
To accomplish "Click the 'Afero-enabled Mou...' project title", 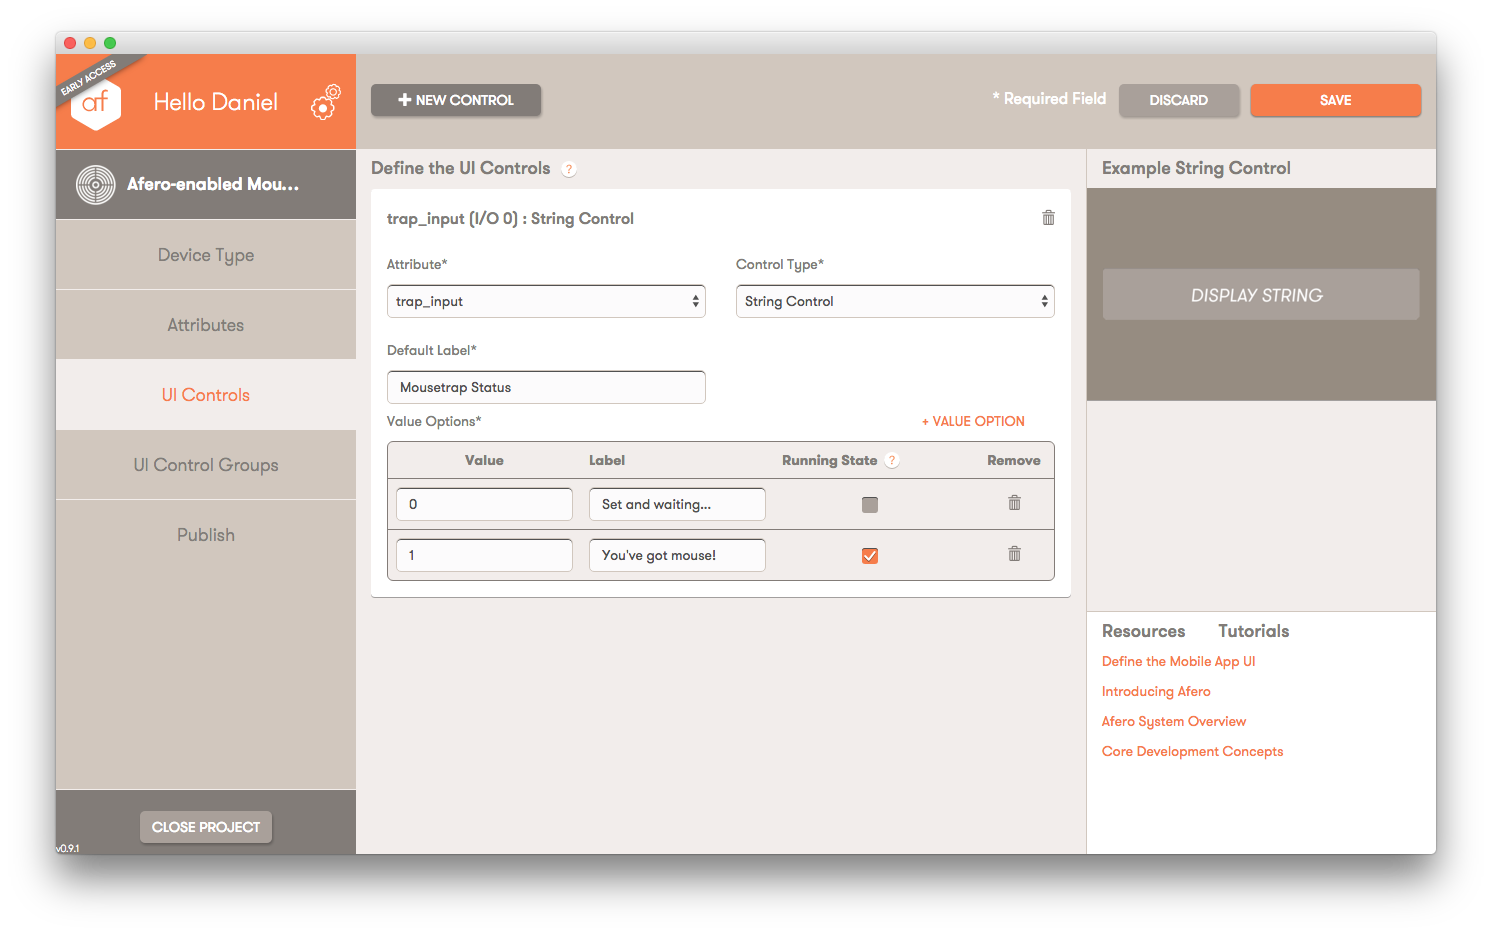I will (213, 184).
